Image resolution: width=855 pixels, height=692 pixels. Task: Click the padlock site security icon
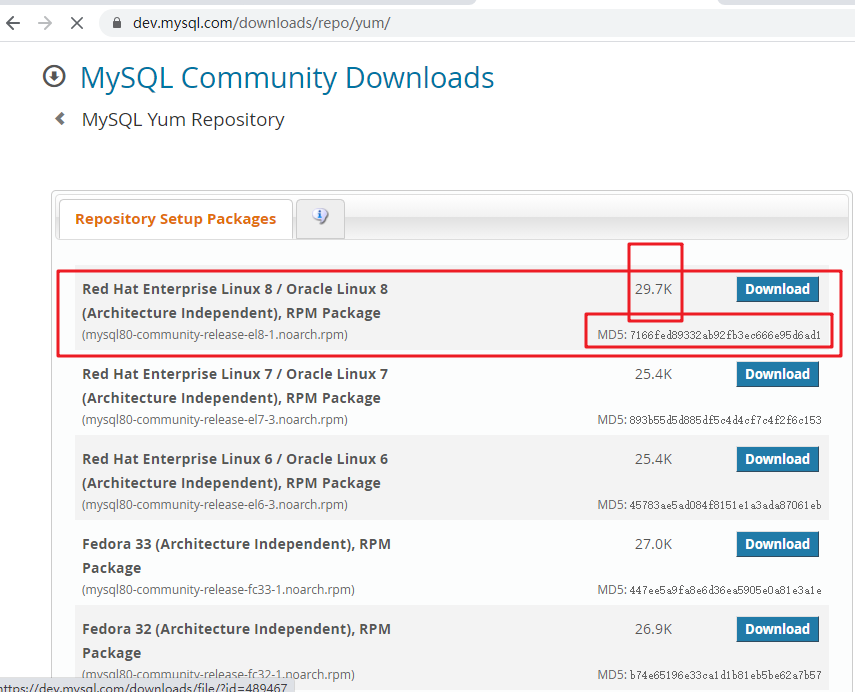click(116, 23)
